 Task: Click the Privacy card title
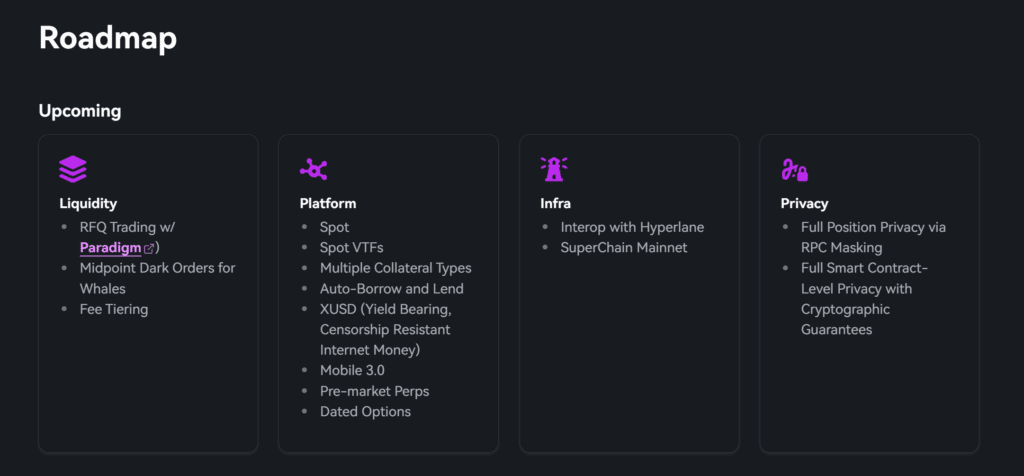pyautogui.click(x=805, y=204)
